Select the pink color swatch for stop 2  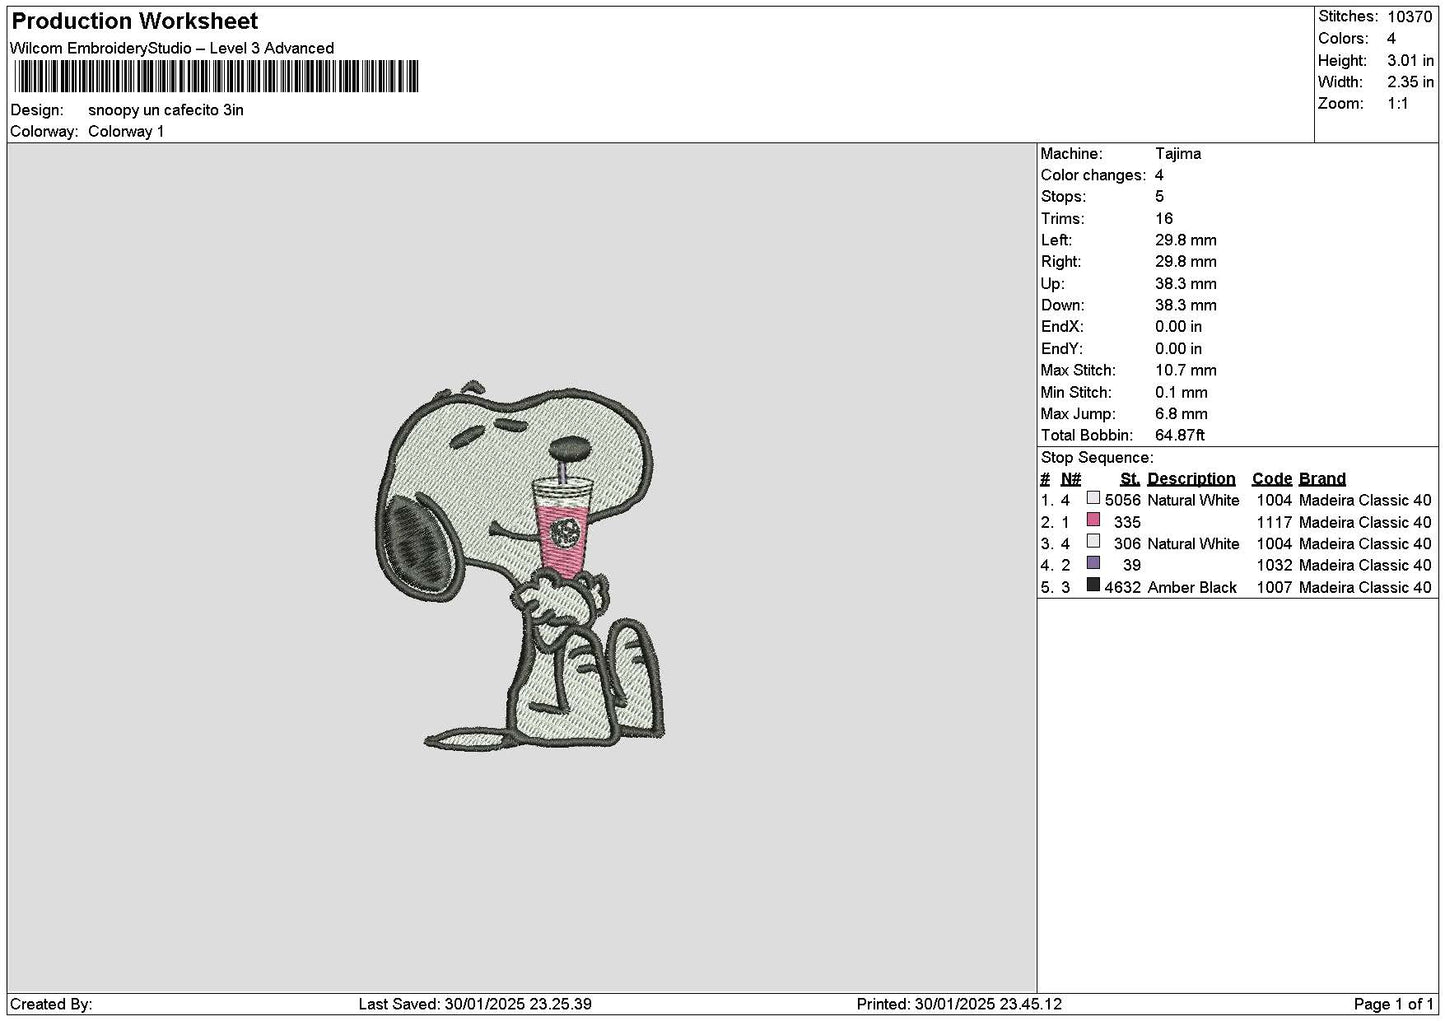pos(1093,520)
